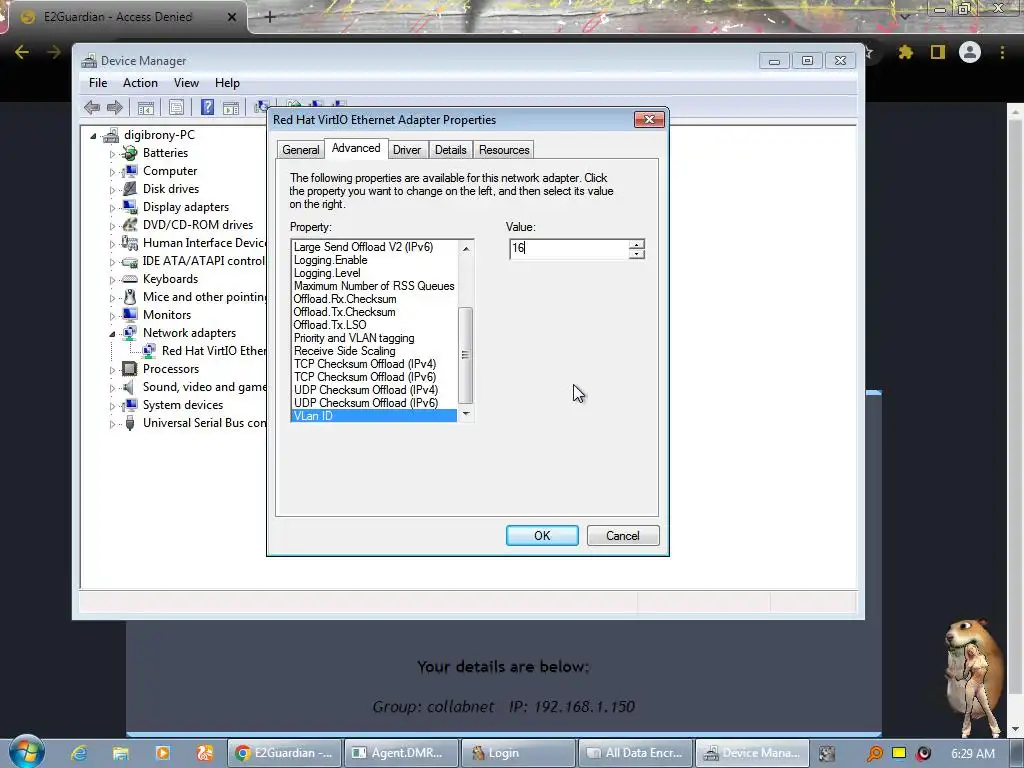Click the Property list scroll-down arrow
The height and width of the screenshot is (768, 1024).
pos(466,413)
